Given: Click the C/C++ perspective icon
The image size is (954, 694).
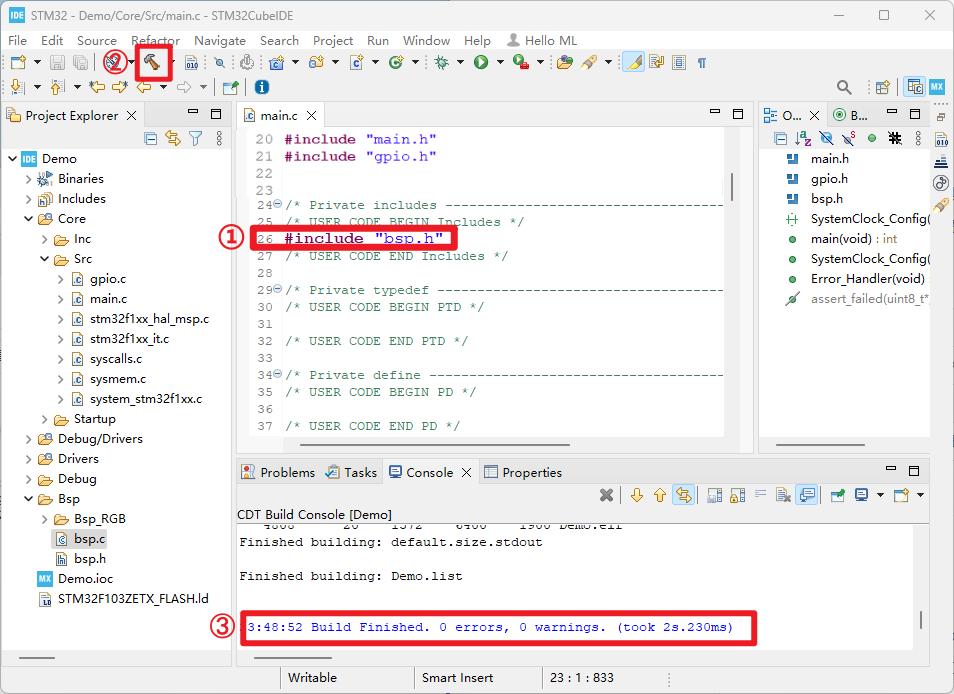Looking at the screenshot, I should (914, 86).
